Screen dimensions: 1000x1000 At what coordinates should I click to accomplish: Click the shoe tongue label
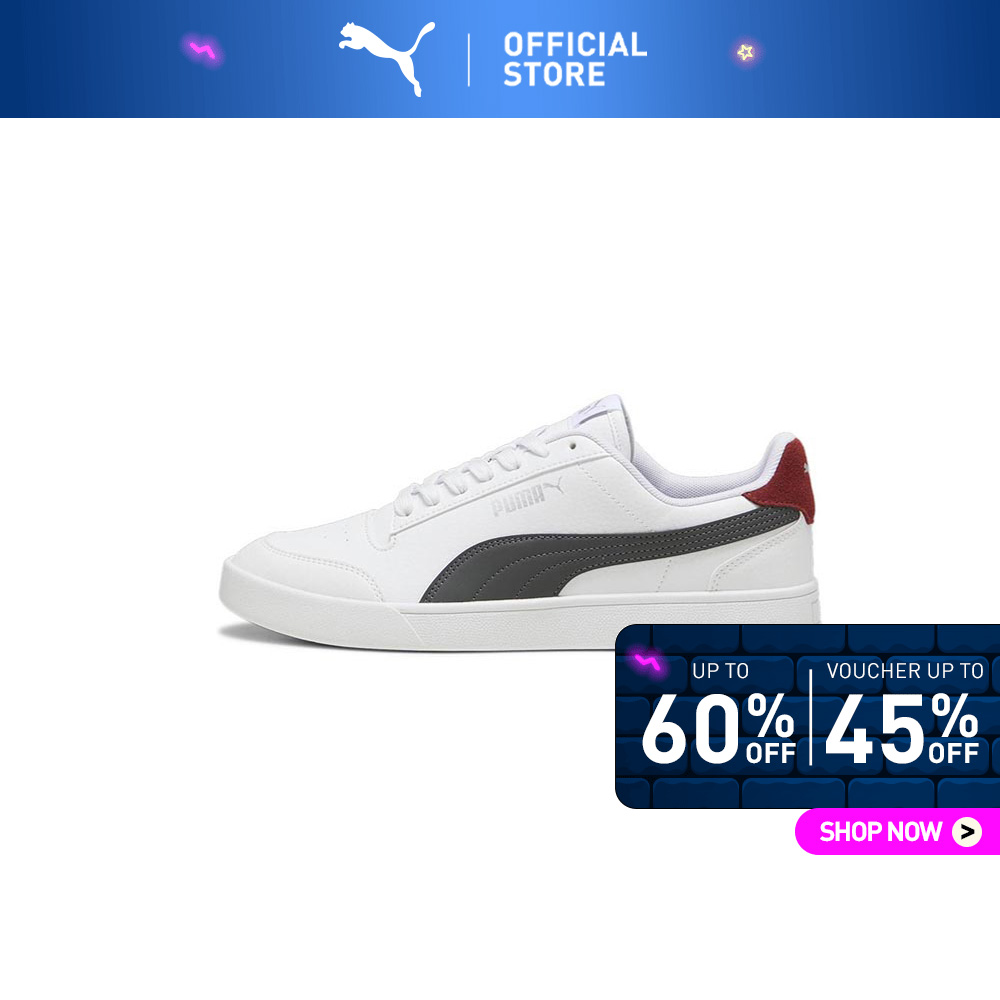point(594,408)
